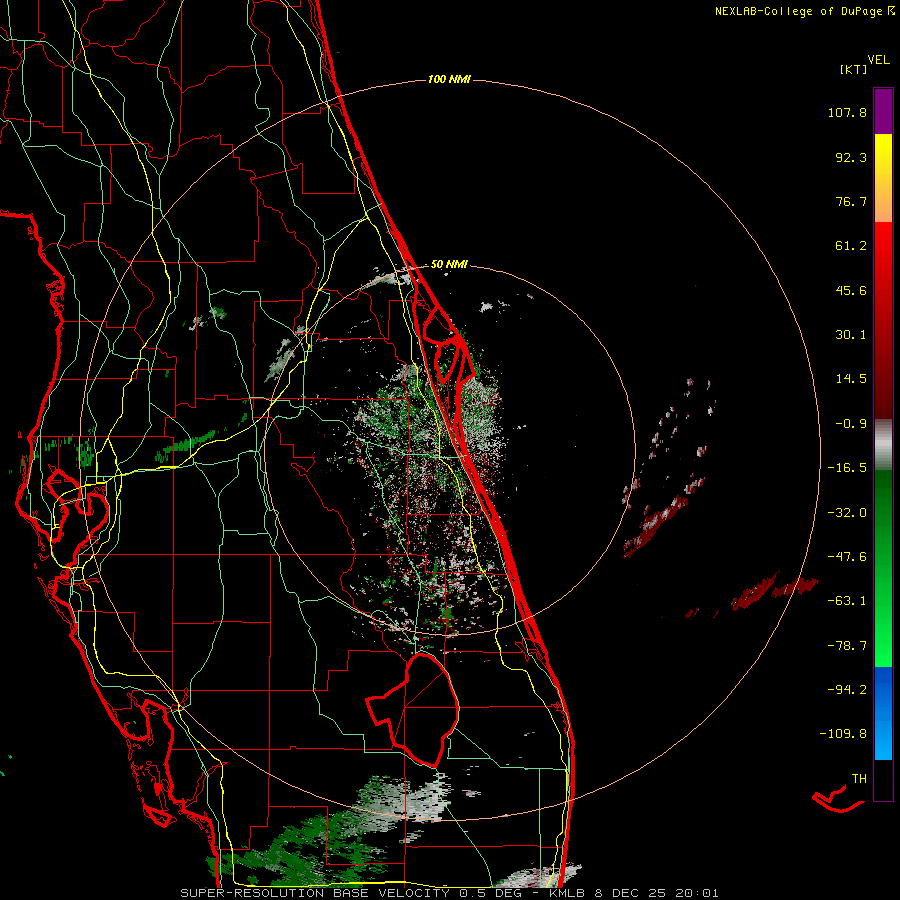The height and width of the screenshot is (900, 900).
Task: Select the -109.8 scale value
Action: [x=843, y=734]
